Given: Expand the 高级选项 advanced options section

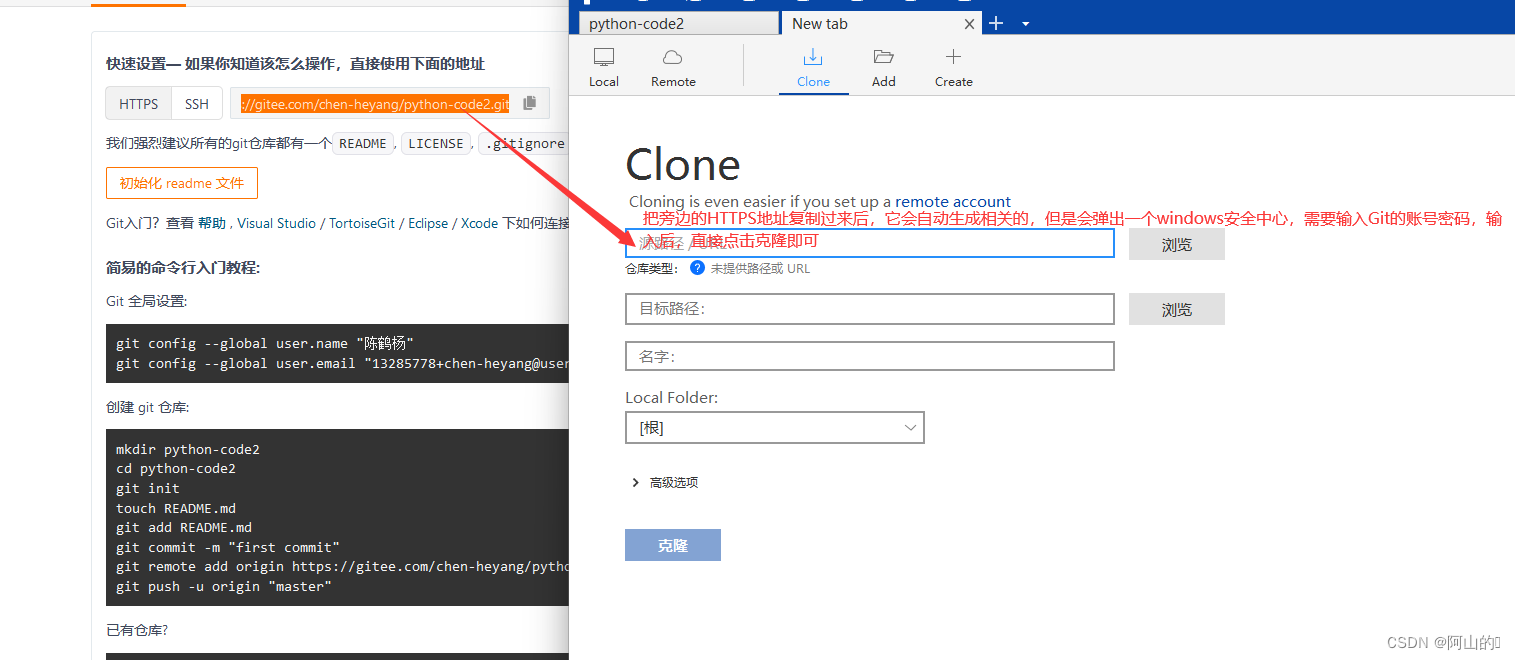Looking at the screenshot, I should 666,481.
